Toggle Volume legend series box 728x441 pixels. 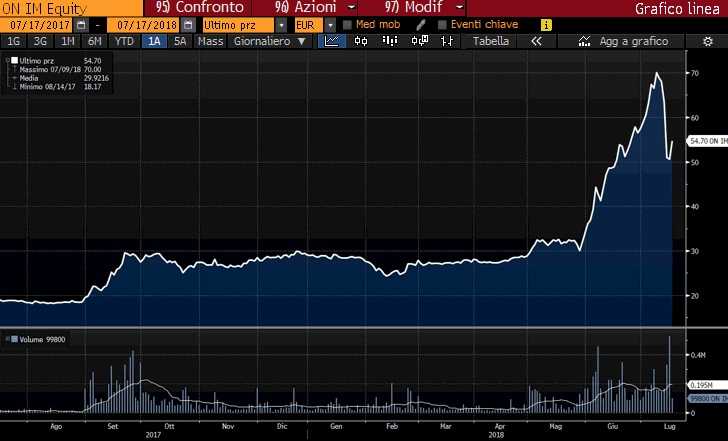click(14, 339)
